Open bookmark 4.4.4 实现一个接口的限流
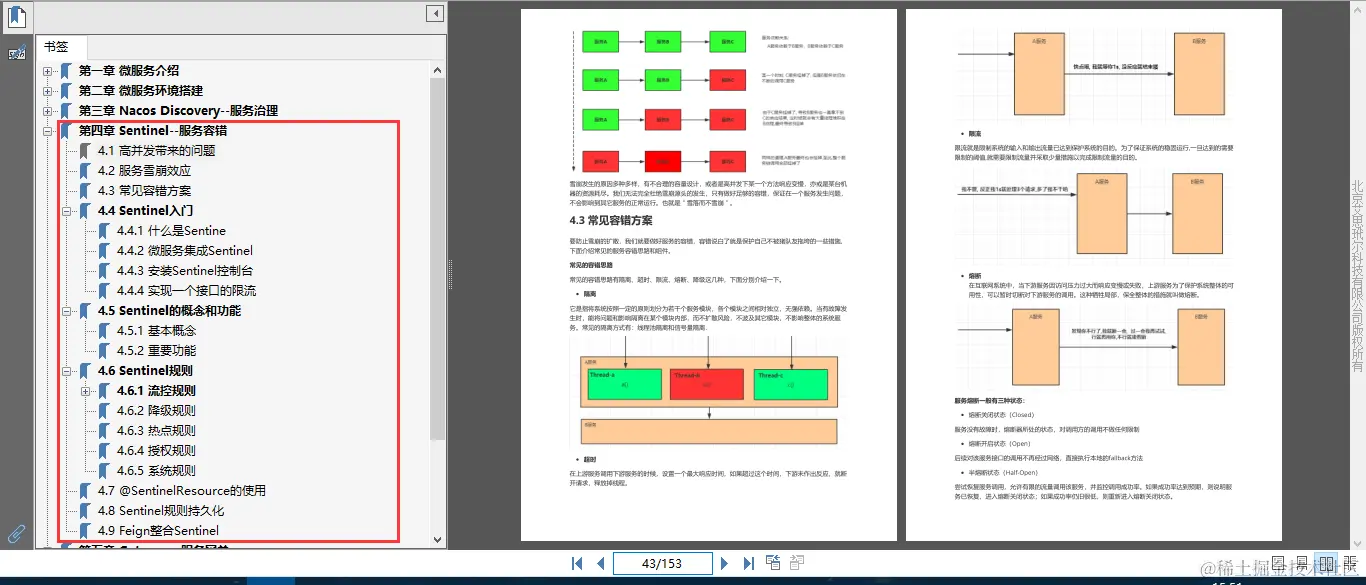This screenshot has height=585, width=1366. click(x=186, y=291)
